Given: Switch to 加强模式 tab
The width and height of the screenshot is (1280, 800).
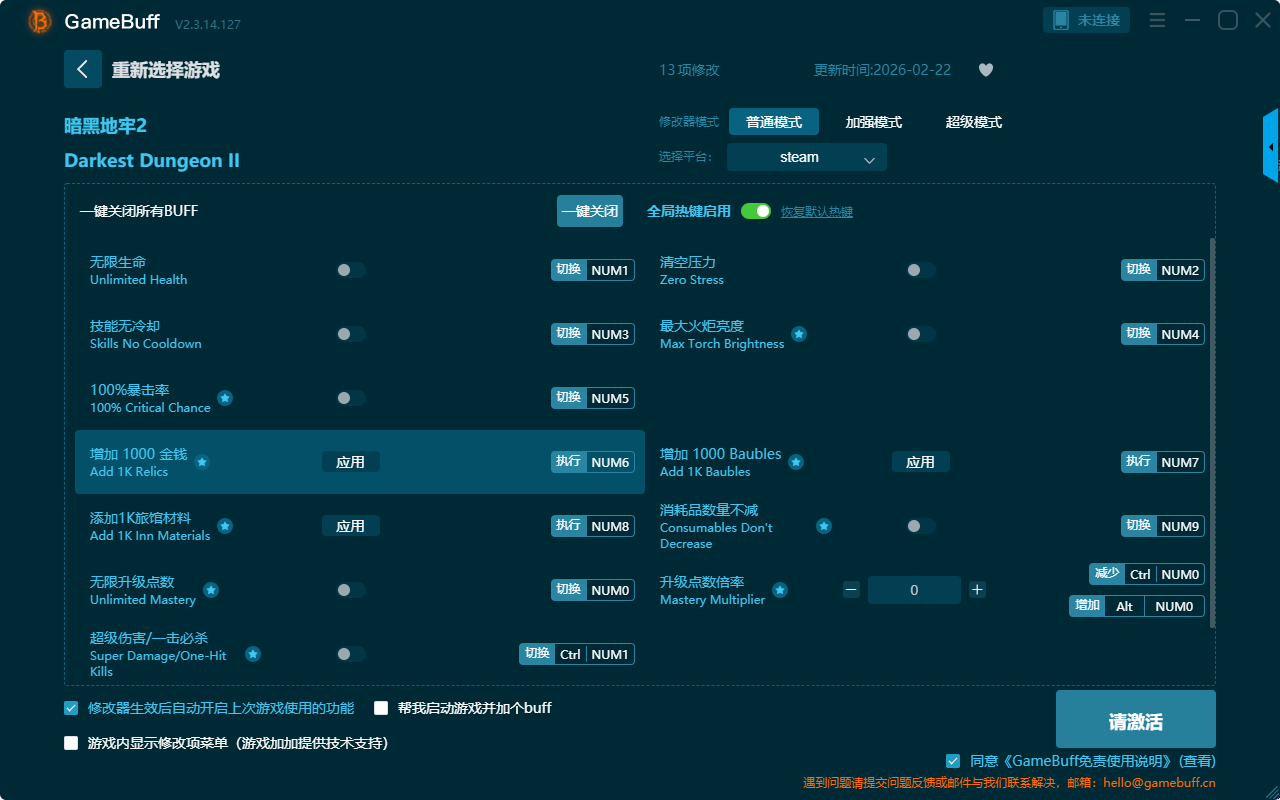Looking at the screenshot, I should click(873, 122).
